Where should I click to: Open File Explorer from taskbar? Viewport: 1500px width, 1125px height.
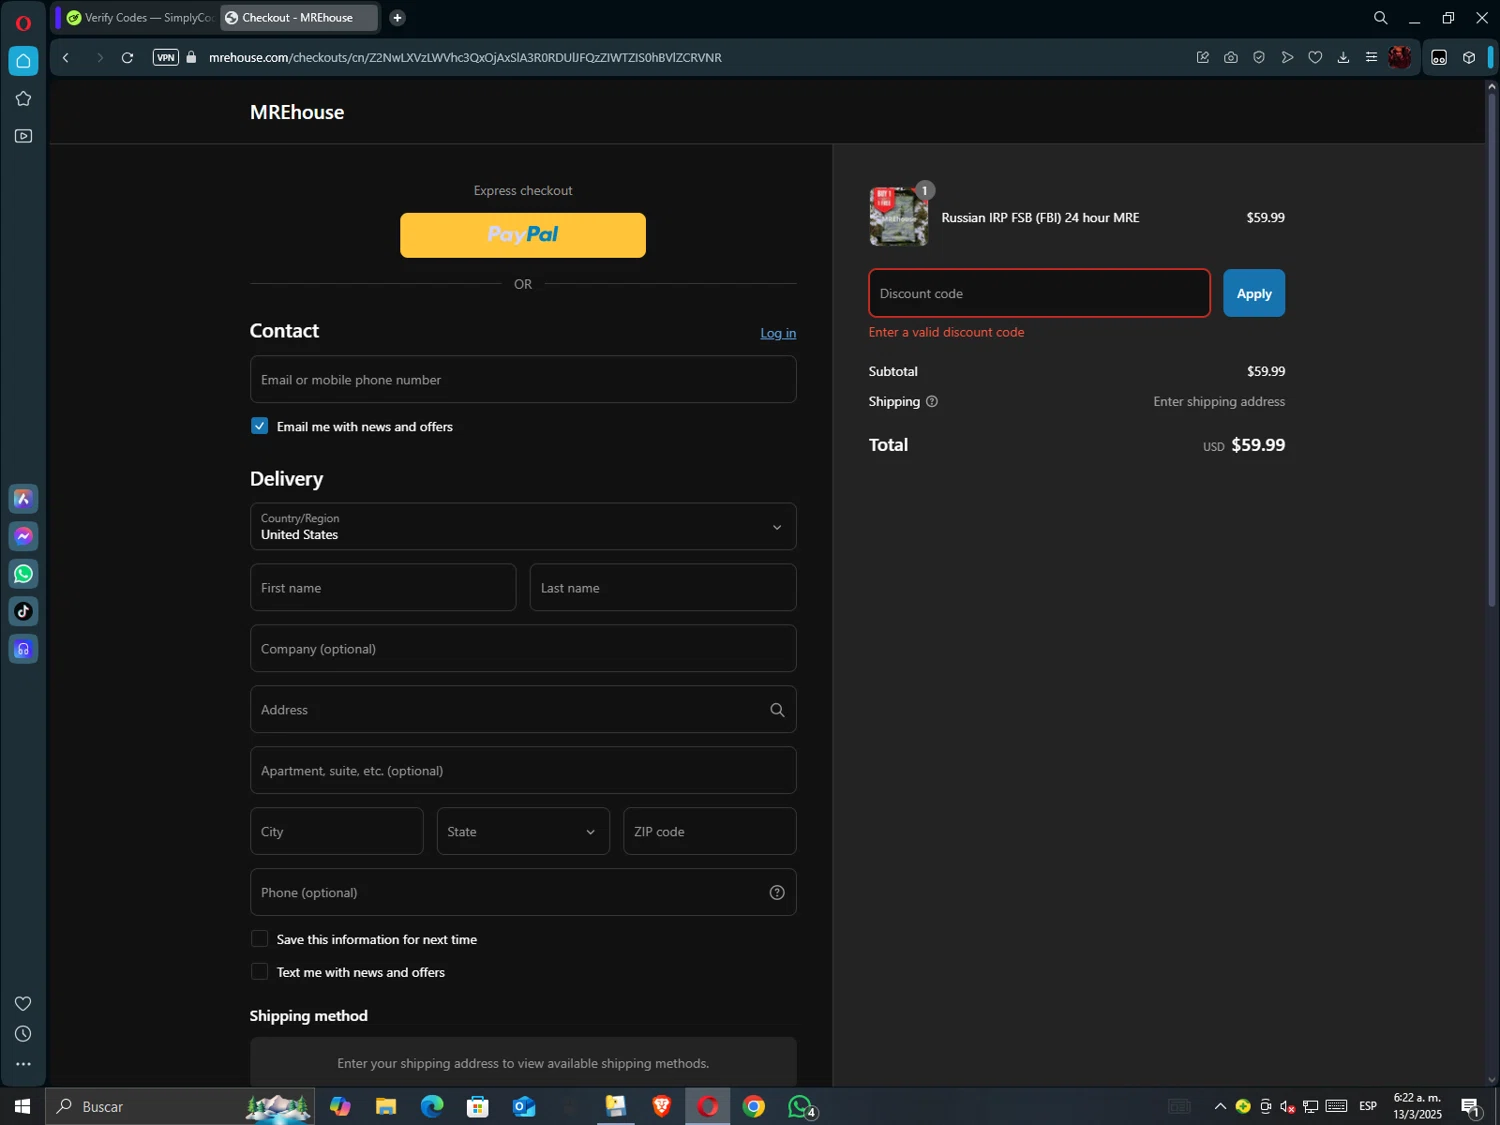pyautogui.click(x=386, y=1106)
